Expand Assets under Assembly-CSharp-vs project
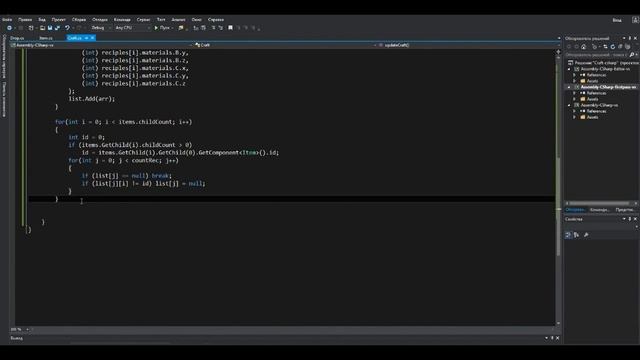This screenshot has width=640, height=360. pyautogui.click(x=575, y=117)
